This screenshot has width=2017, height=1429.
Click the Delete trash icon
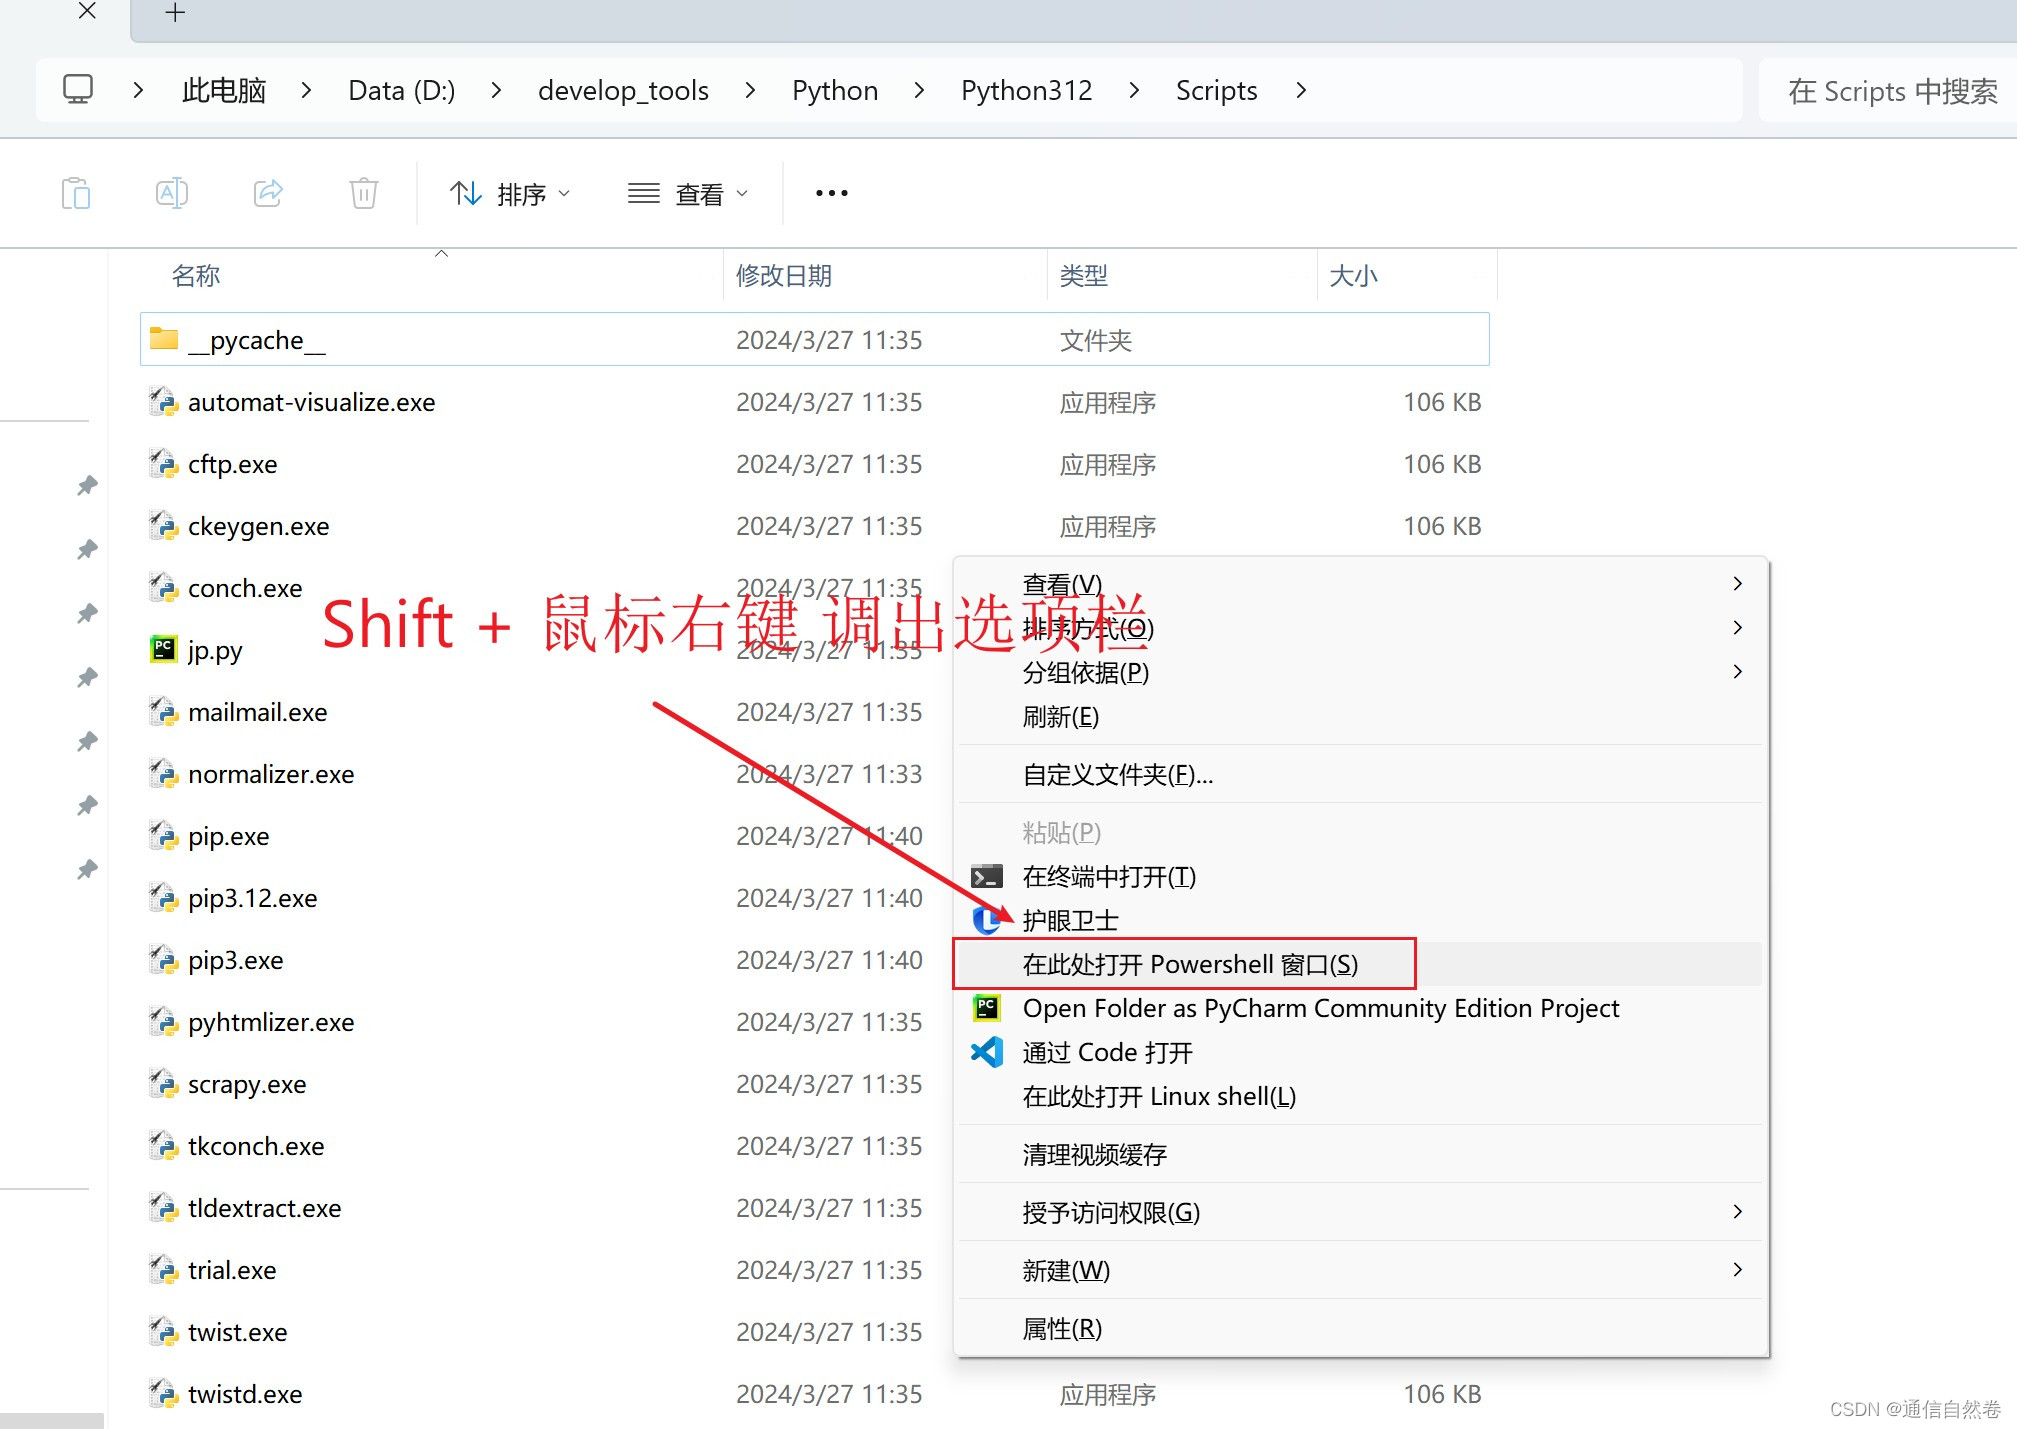364,193
